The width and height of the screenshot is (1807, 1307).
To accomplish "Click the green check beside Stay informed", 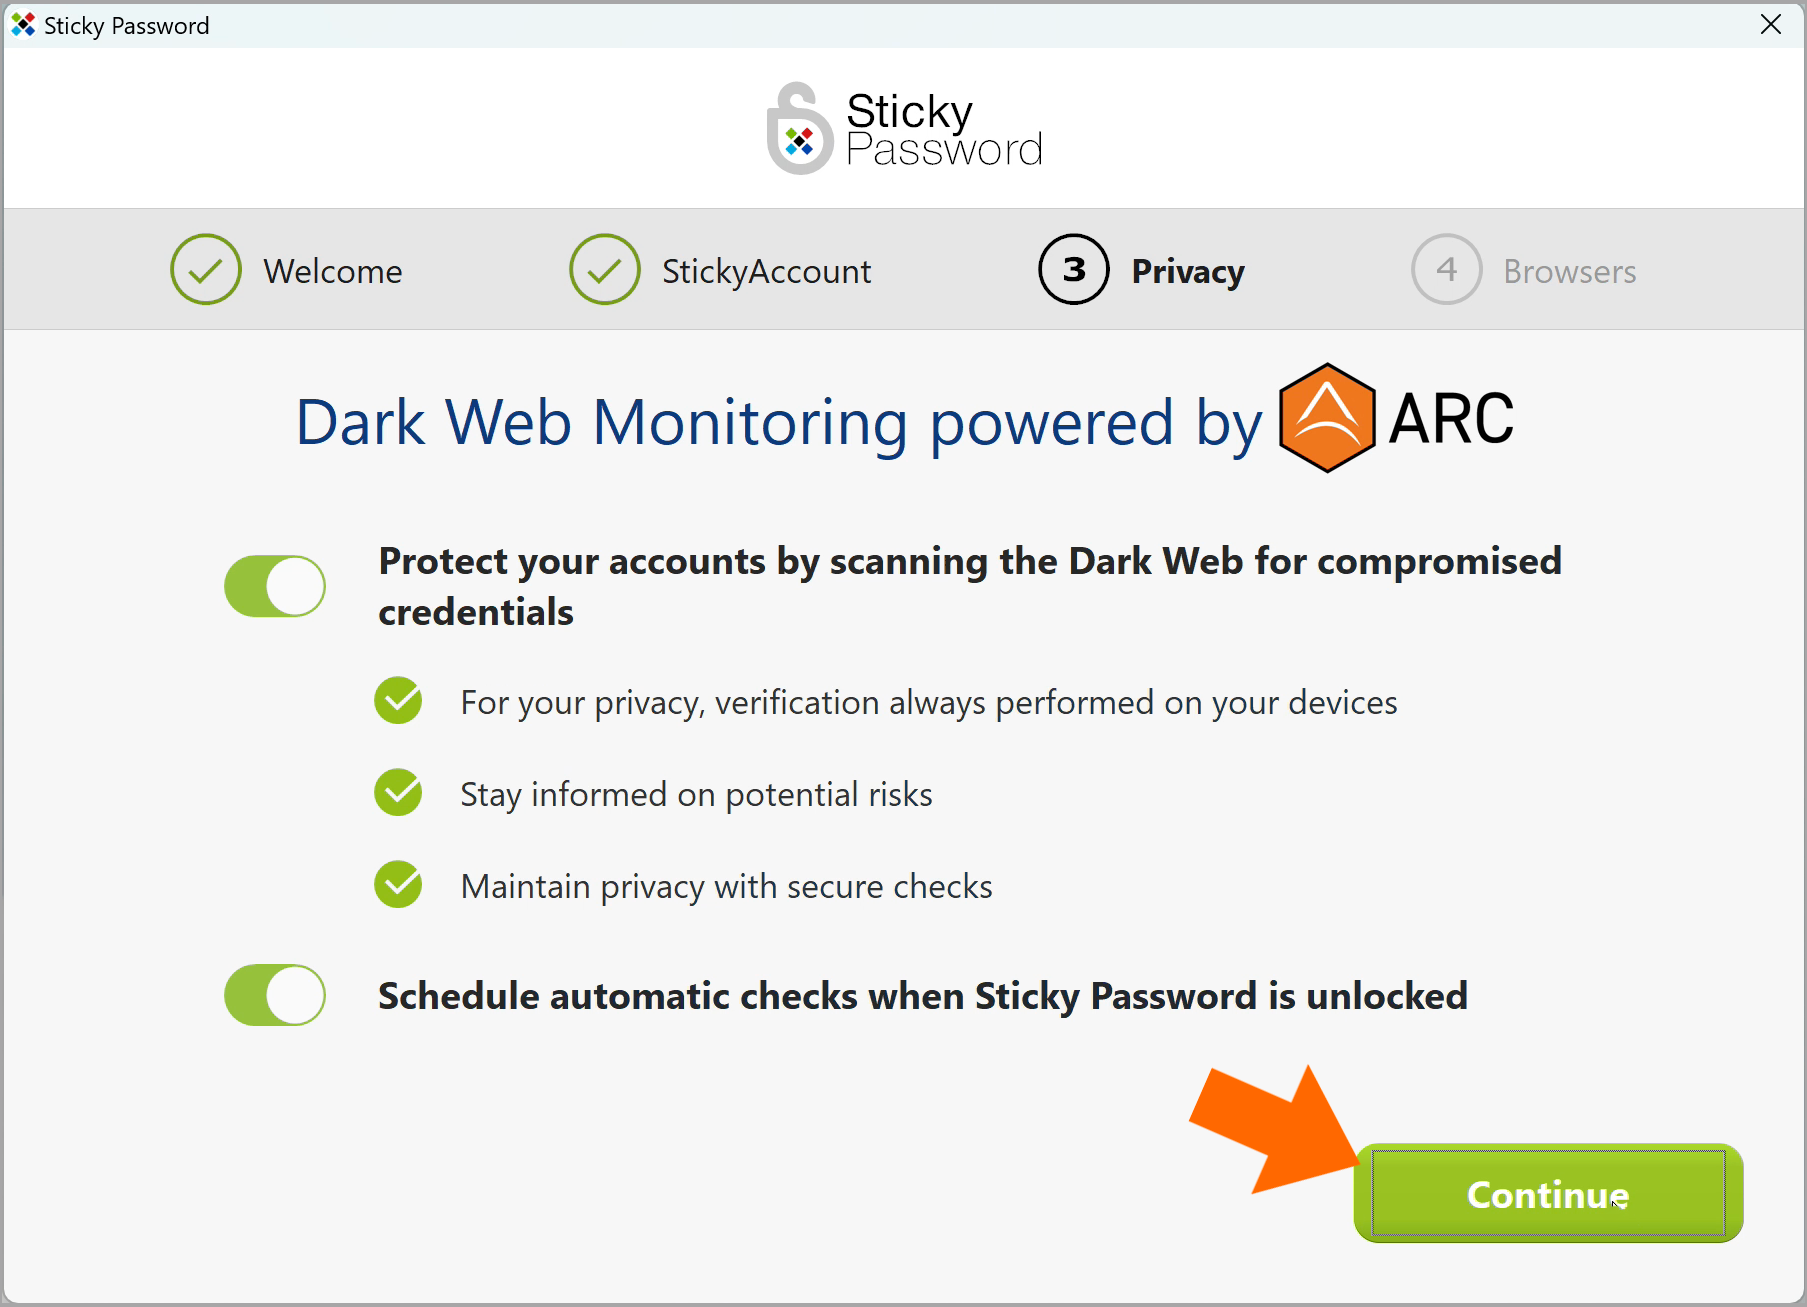I will click(398, 793).
